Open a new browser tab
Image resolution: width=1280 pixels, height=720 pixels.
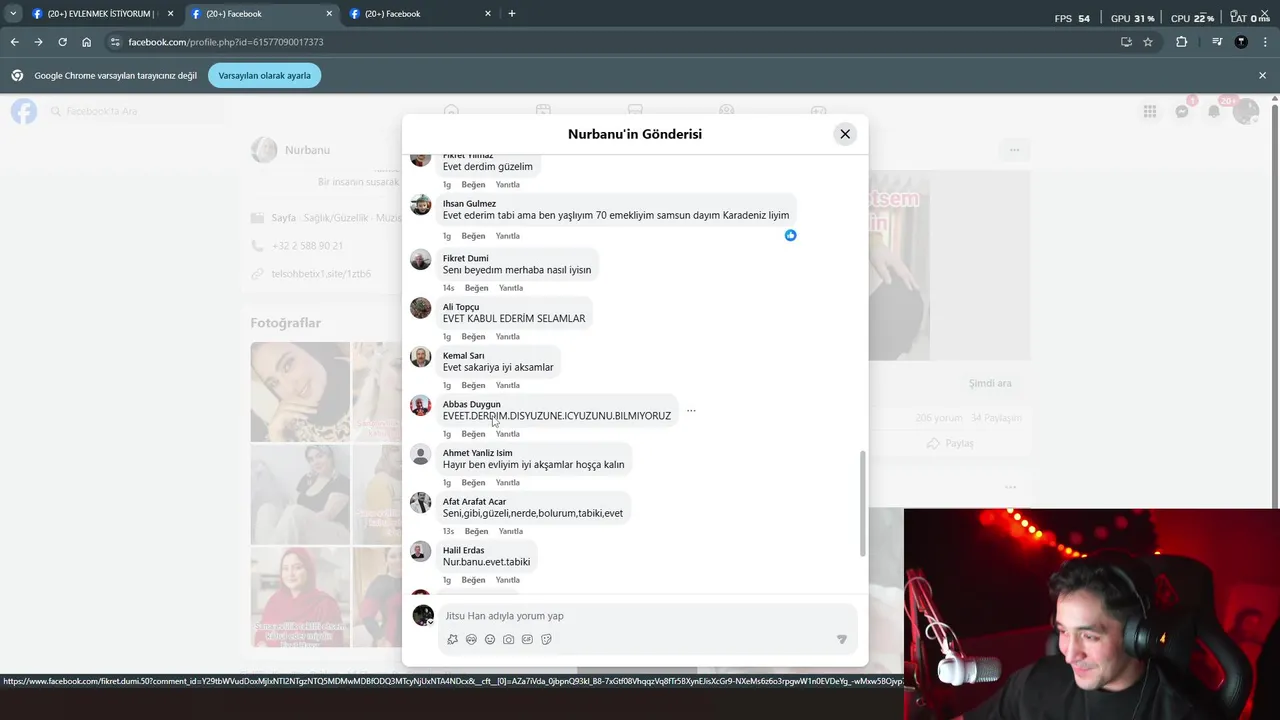click(512, 14)
